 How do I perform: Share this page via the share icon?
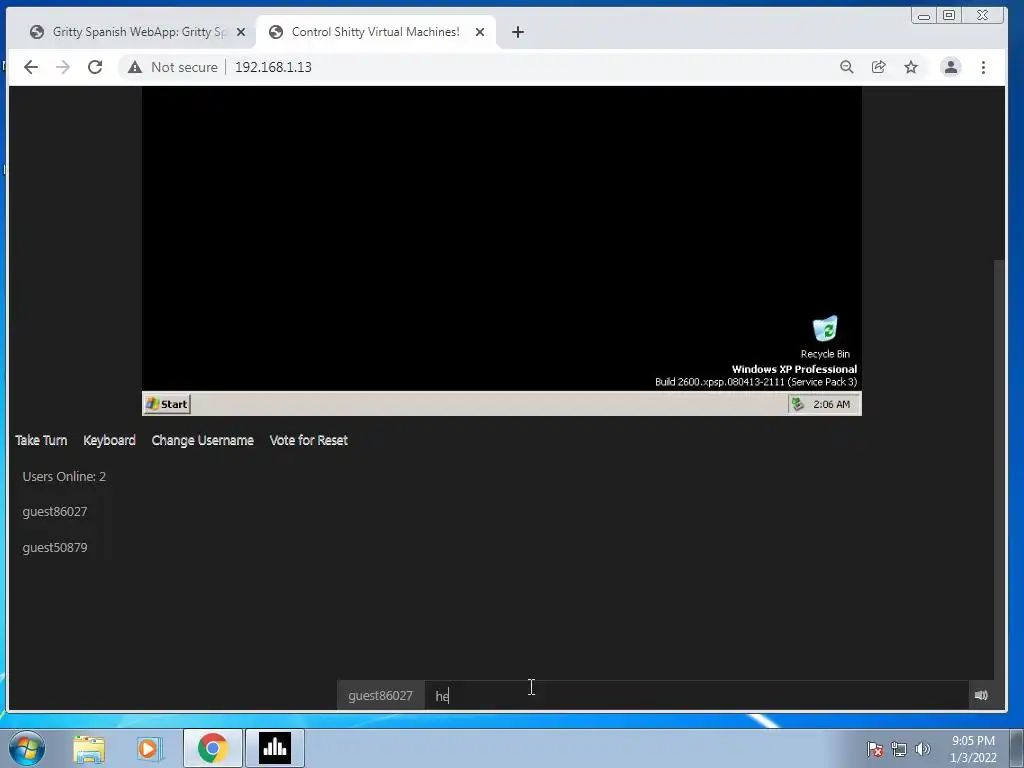coord(878,67)
